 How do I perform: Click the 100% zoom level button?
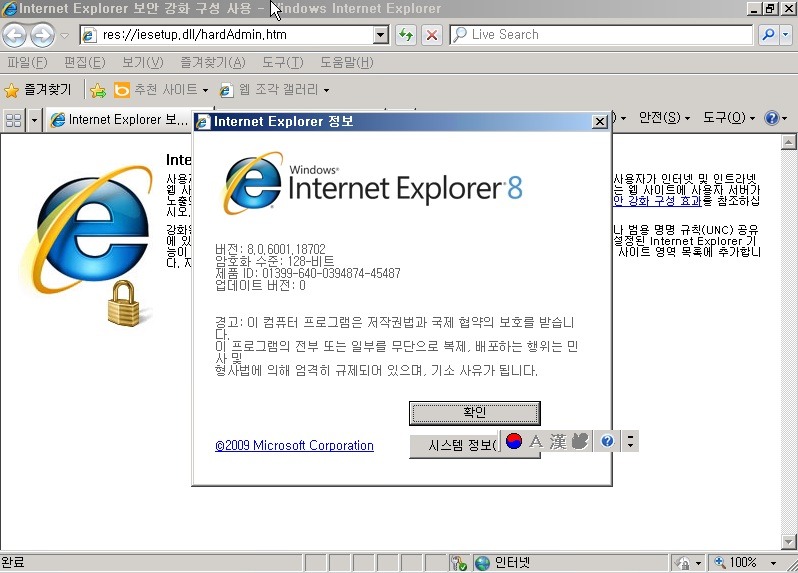(x=735, y=562)
